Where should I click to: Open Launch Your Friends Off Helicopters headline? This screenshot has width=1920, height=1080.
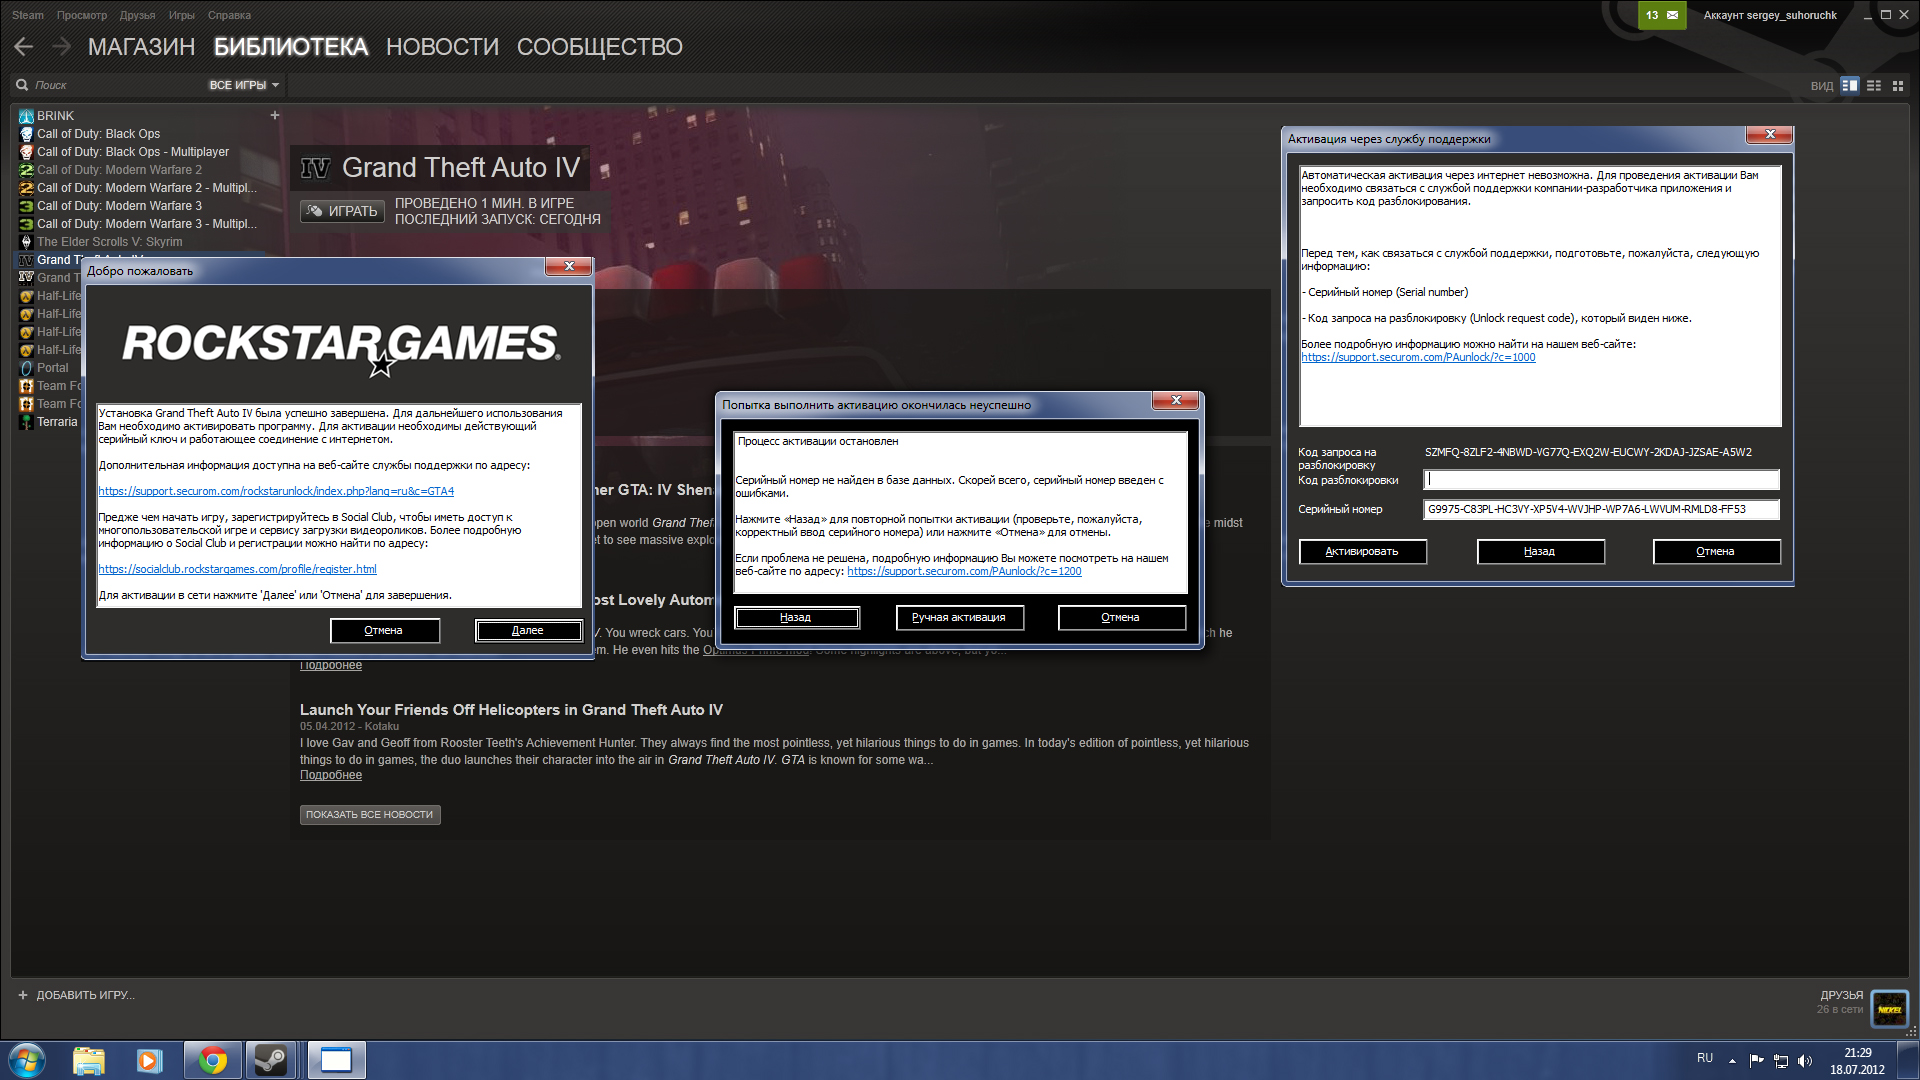click(511, 710)
